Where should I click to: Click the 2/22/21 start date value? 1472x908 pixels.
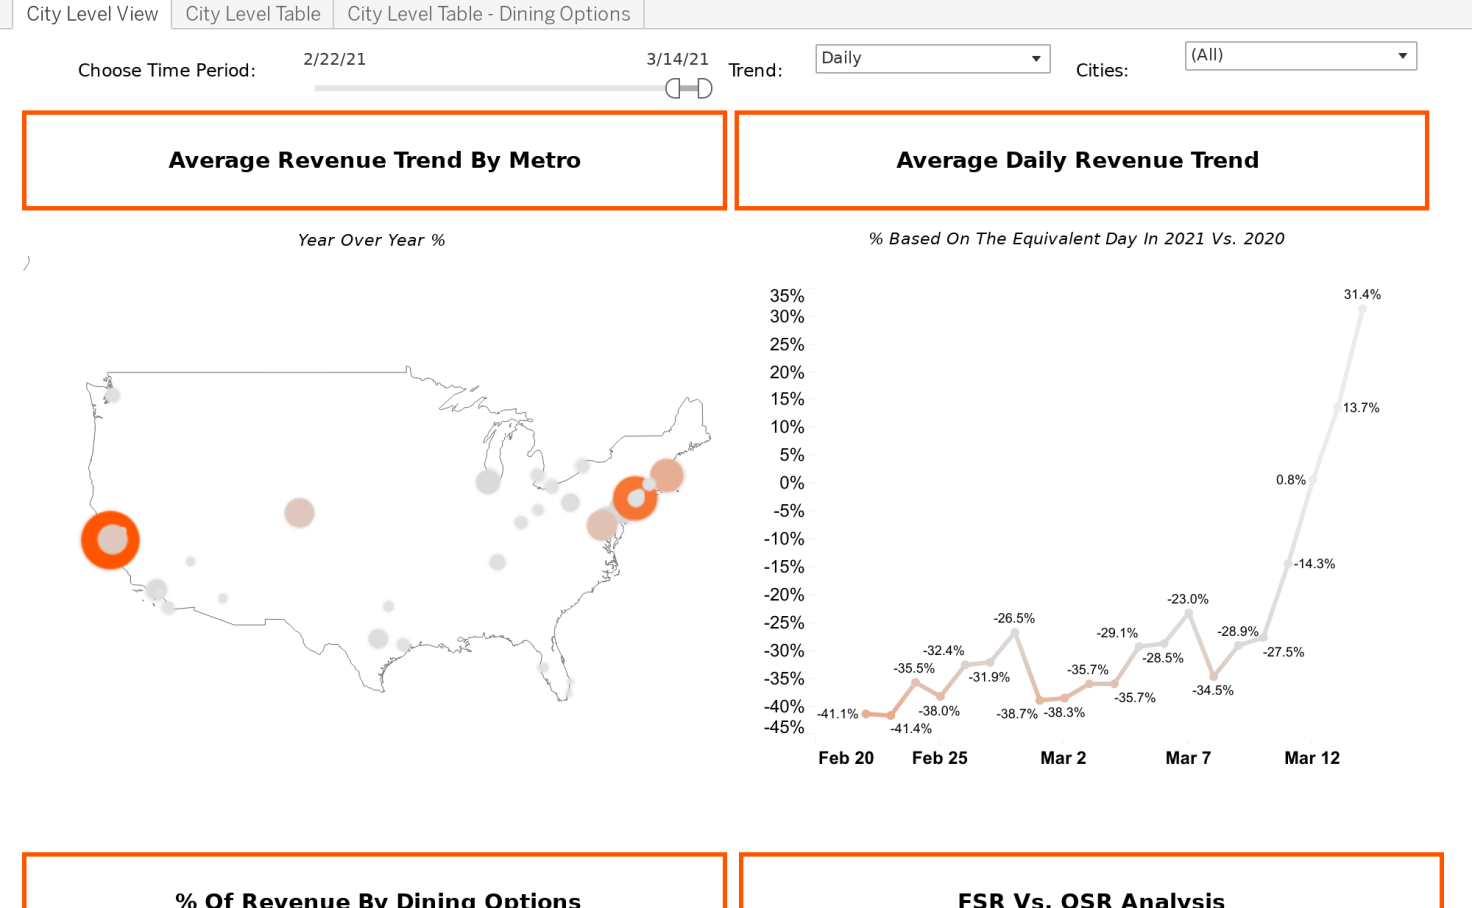click(x=335, y=59)
